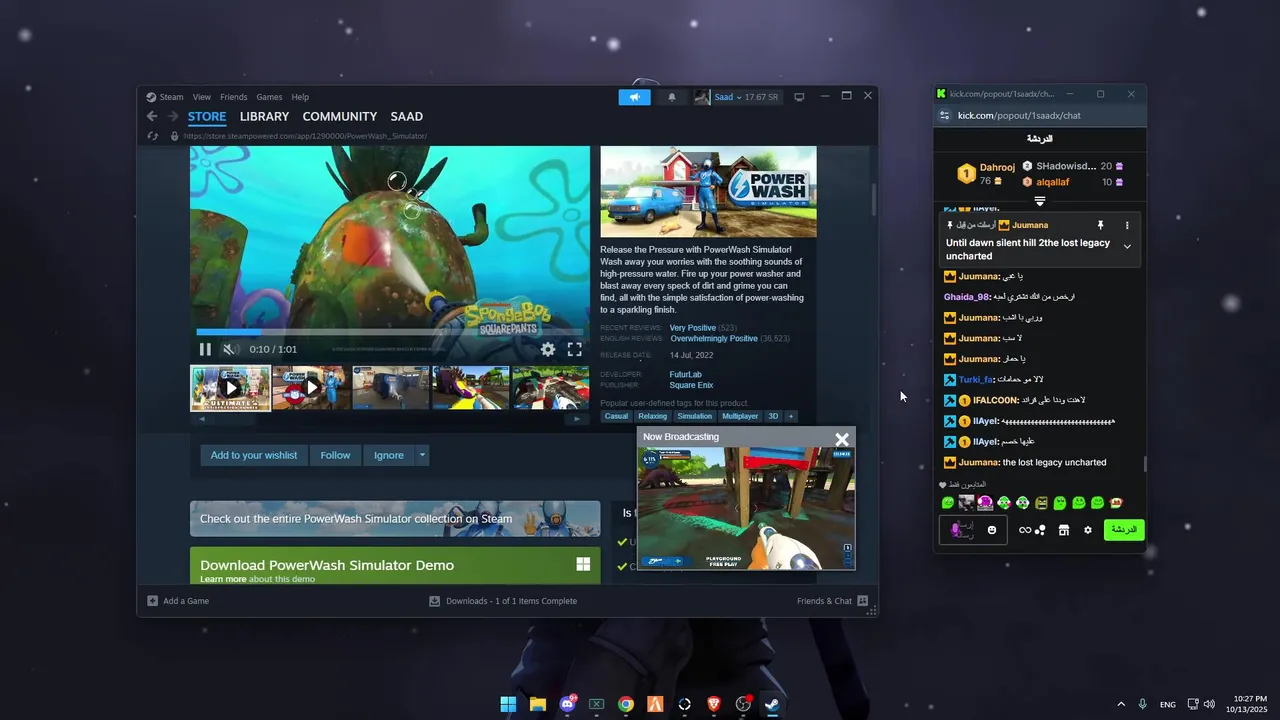Screen dimensions: 1280x720
Task: Reload the Steam store page
Action: 153,136
